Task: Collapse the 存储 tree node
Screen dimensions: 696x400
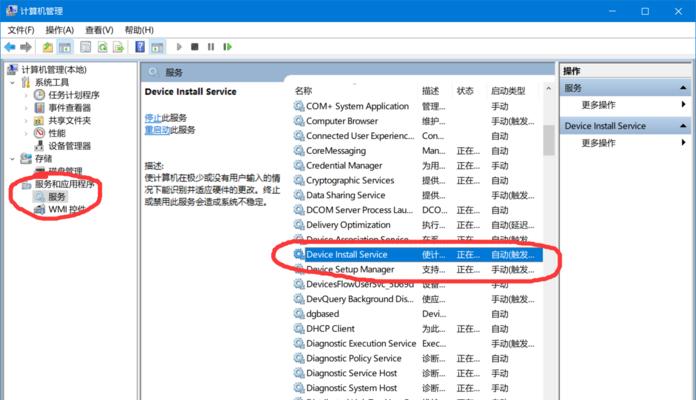Action: coord(12,158)
